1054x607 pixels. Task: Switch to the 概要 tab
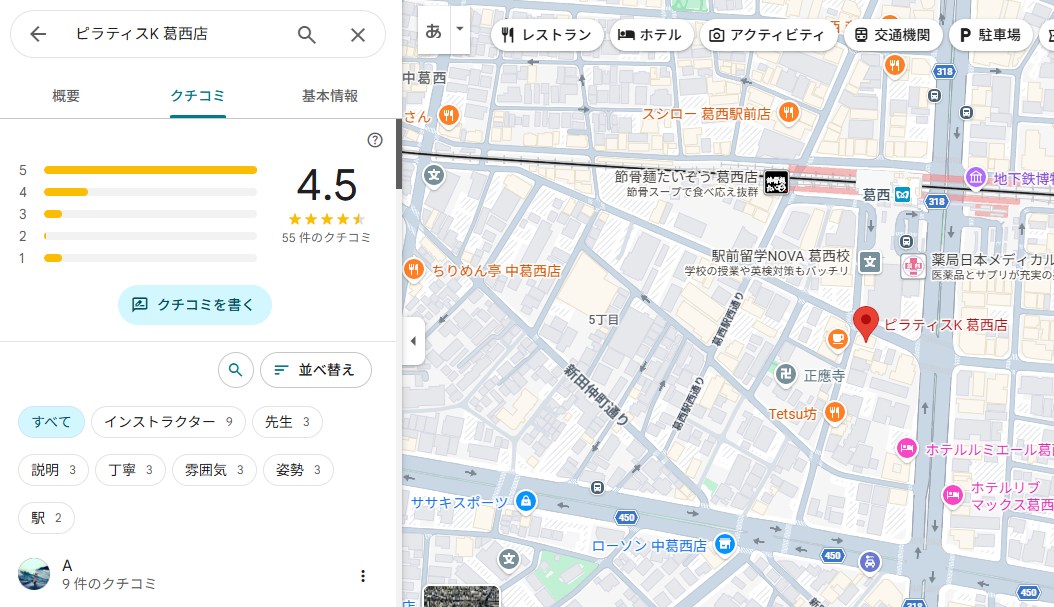66,96
